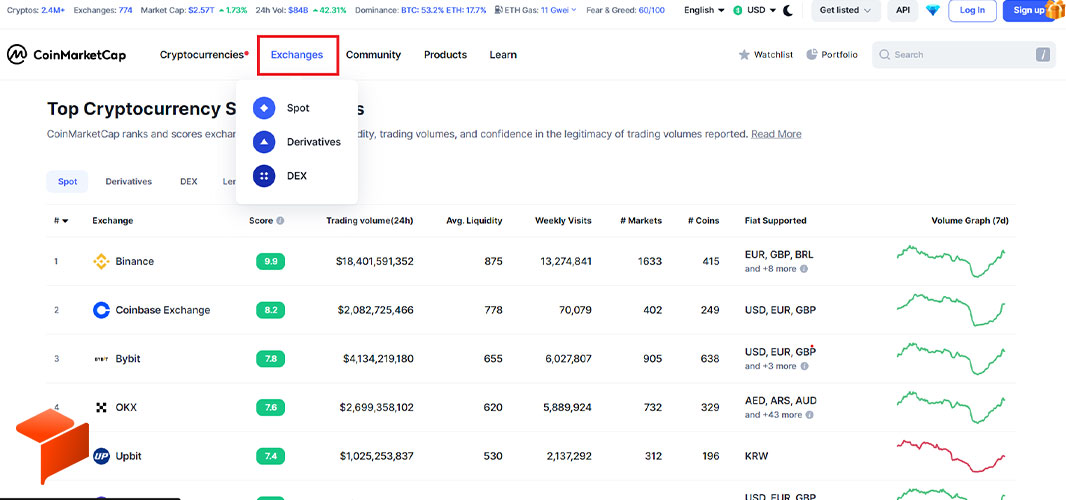The image size is (1066, 500).
Task: Click the Cryptos: 2.4M+ stat link
Action: 35,10
